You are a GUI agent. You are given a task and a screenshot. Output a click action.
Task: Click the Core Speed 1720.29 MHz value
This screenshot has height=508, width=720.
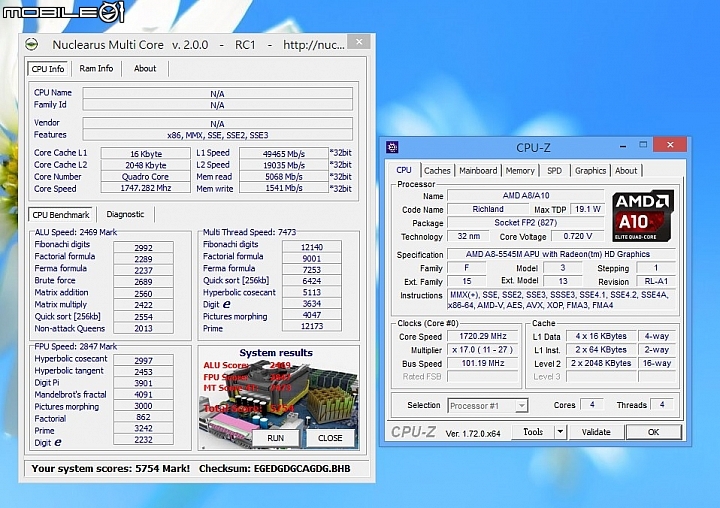tap(483, 336)
